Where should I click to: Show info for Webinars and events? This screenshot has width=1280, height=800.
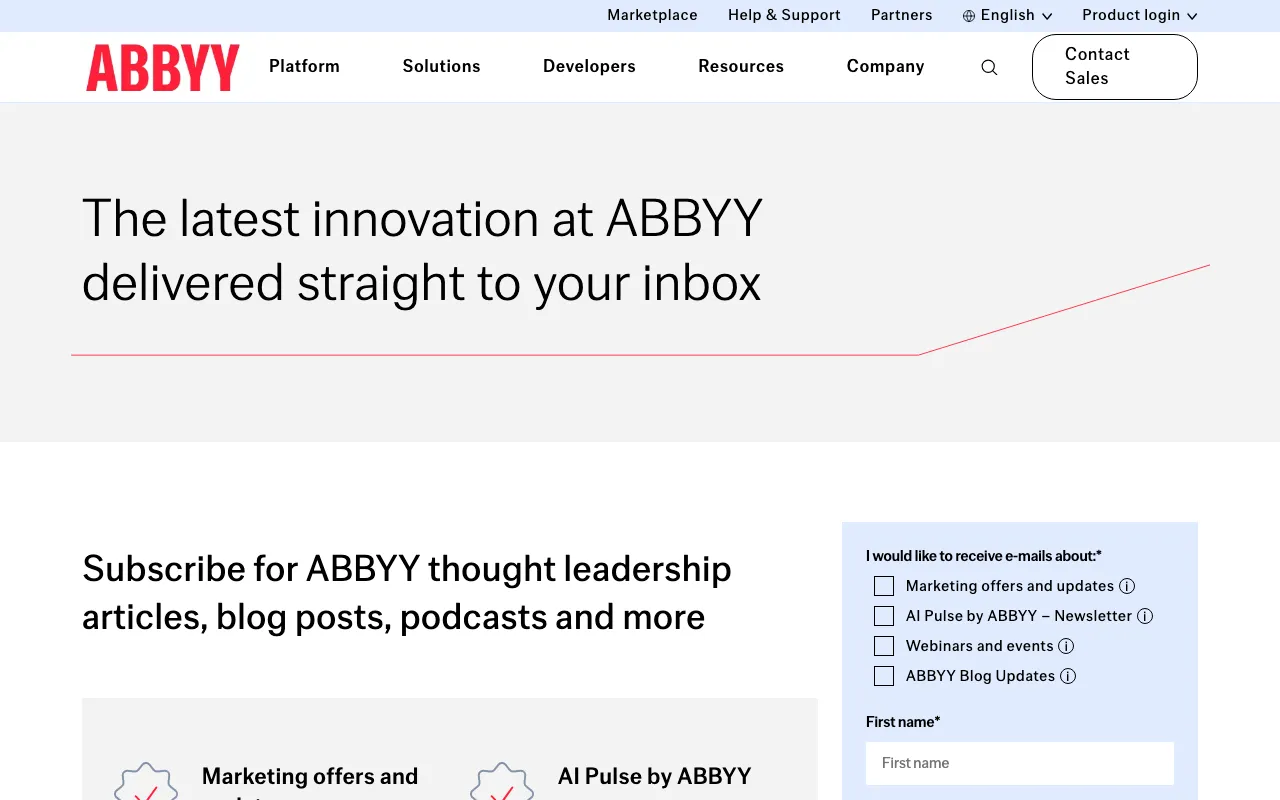tap(1066, 646)
